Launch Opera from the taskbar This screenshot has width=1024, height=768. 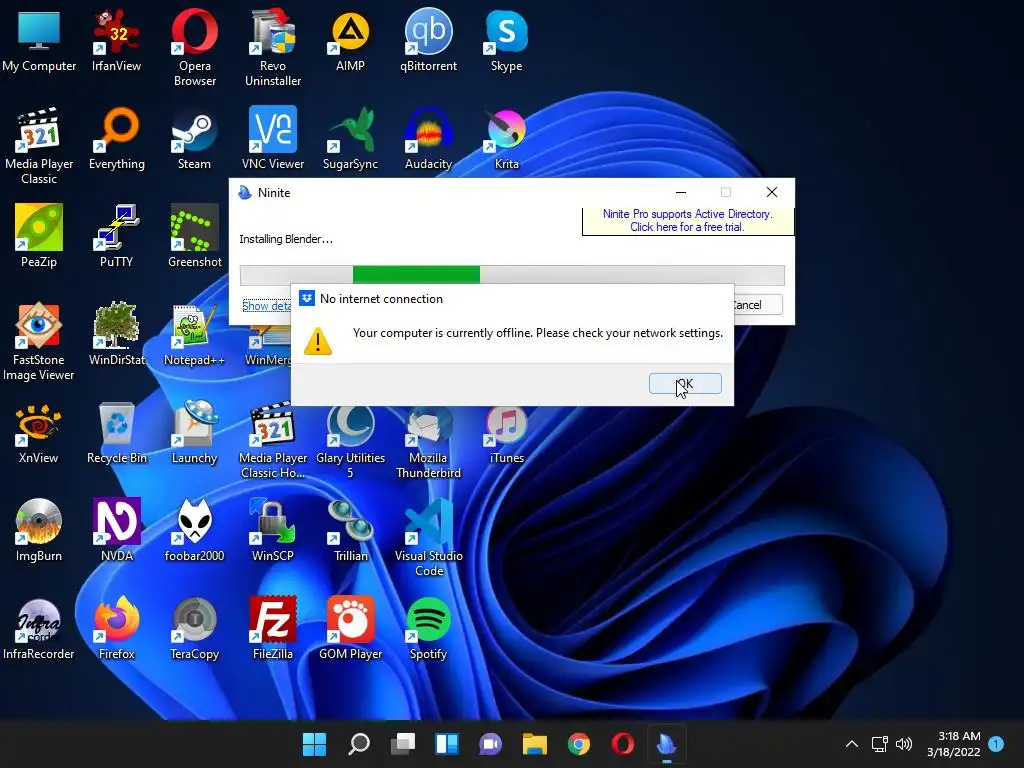point(622,744)
